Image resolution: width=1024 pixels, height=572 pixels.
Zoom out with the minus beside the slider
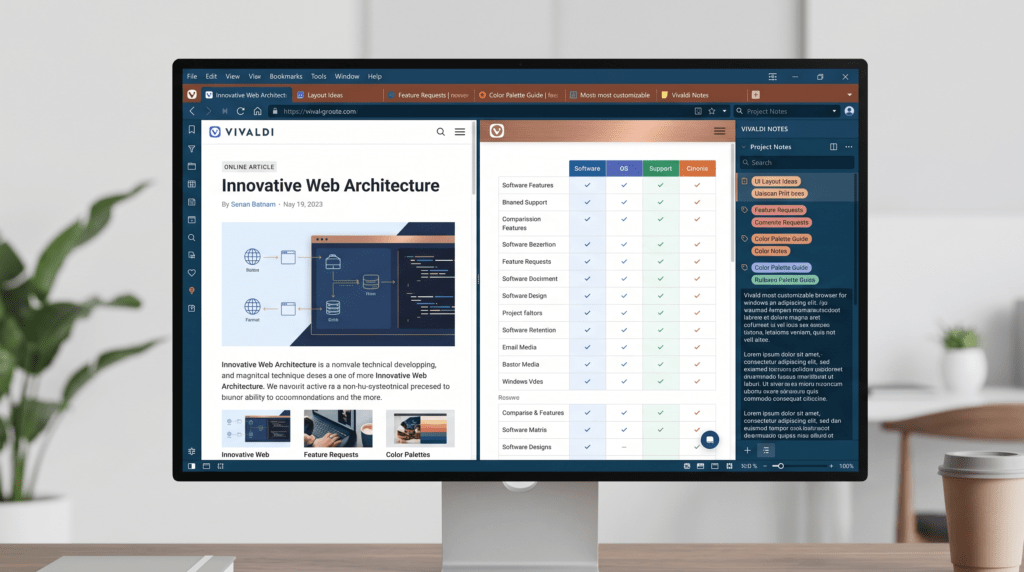[x=765, y=466]
